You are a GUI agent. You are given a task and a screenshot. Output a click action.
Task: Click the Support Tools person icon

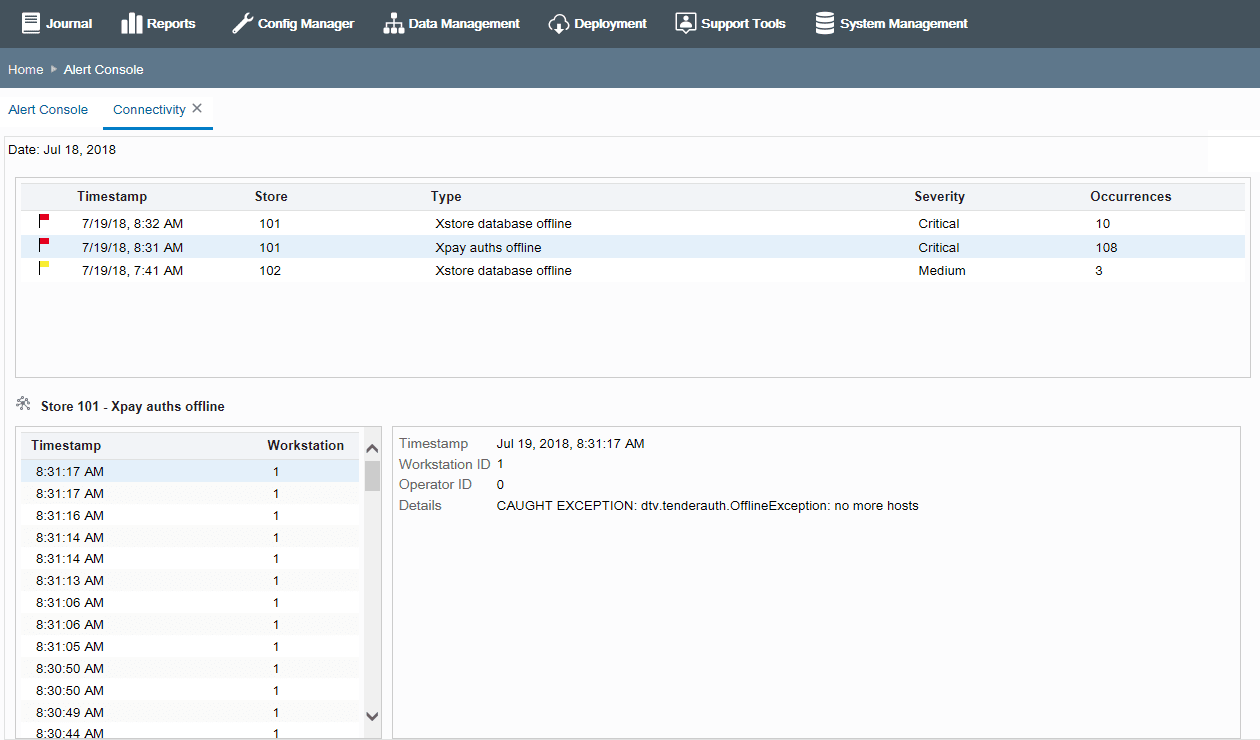coord(685,23)
